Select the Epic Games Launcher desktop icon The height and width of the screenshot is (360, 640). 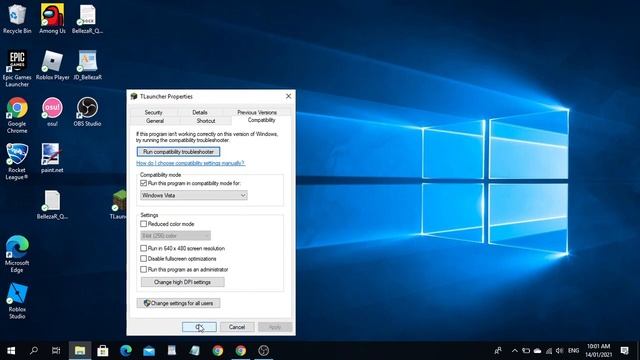[17, 68]
